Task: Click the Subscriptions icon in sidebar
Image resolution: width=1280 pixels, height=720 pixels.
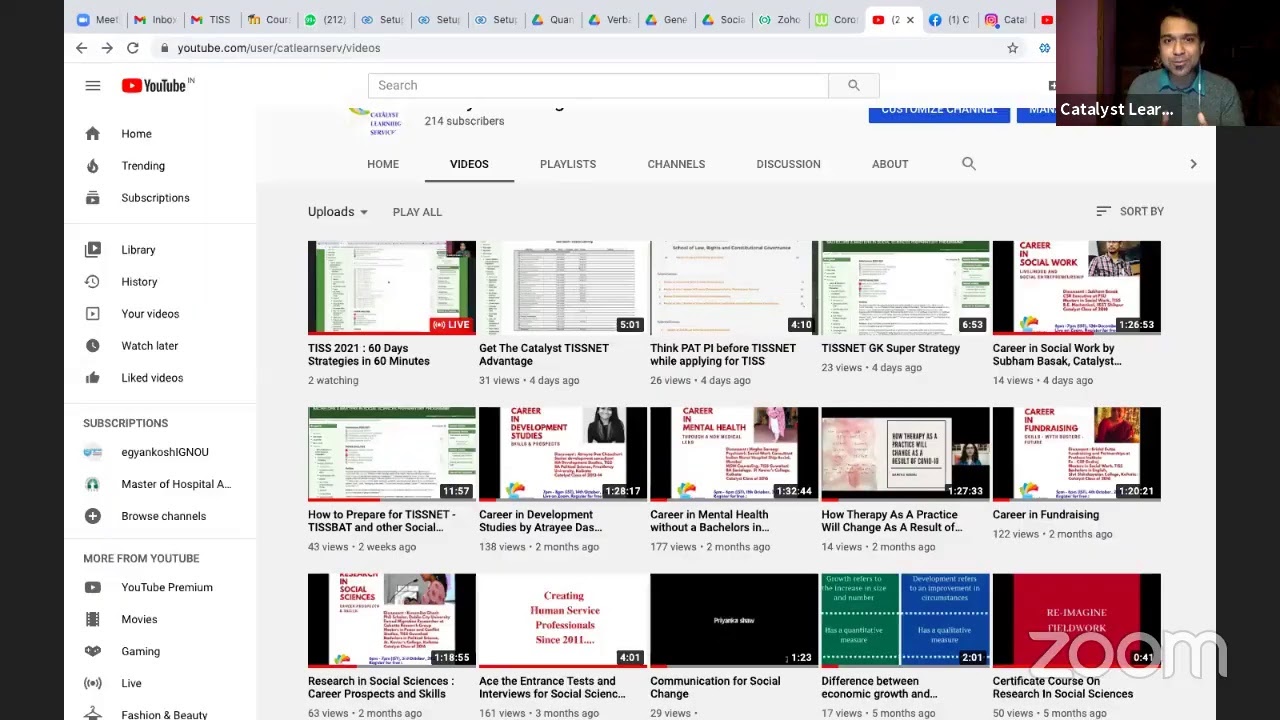Action: [x=93, y=198]
